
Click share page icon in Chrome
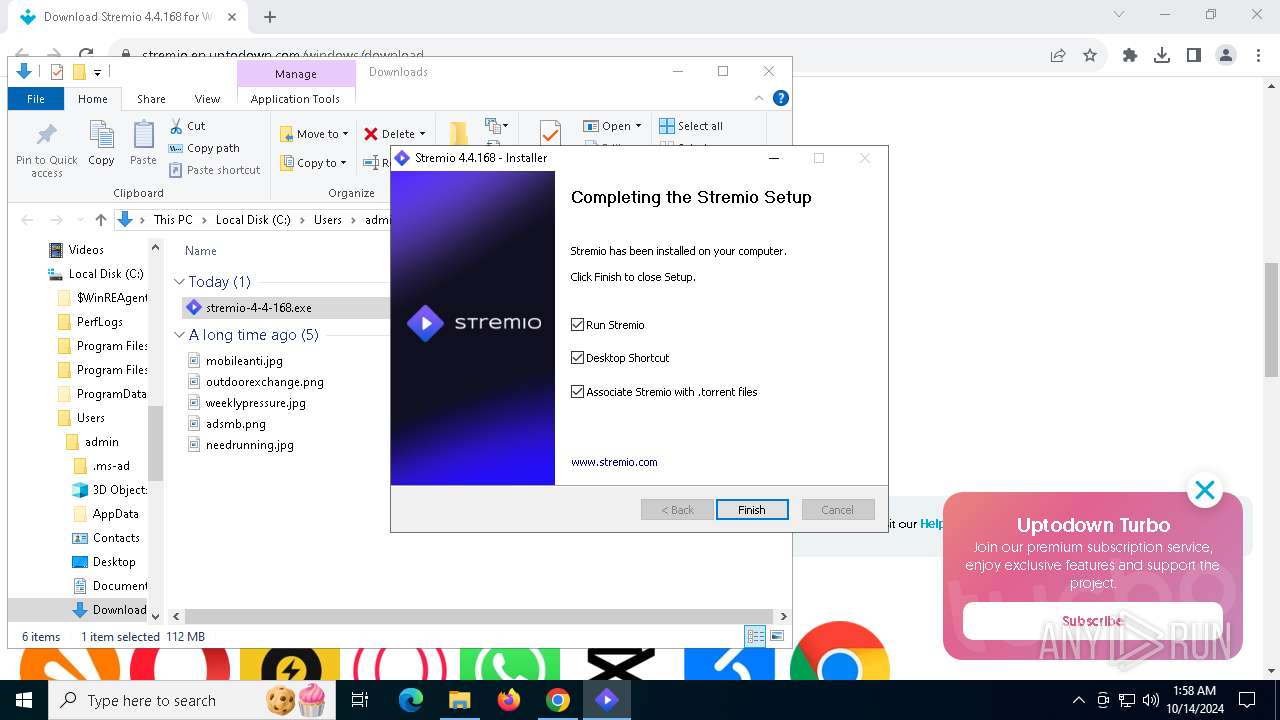point(1058,56)
